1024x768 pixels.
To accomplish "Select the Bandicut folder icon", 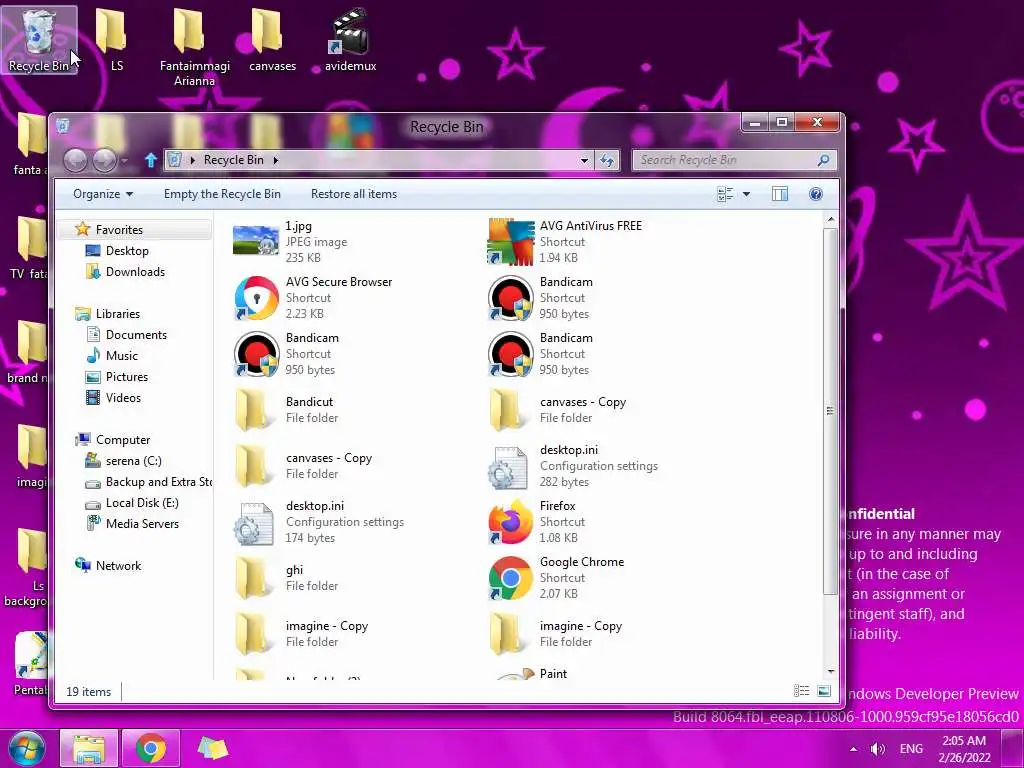I will coord(253,410).
